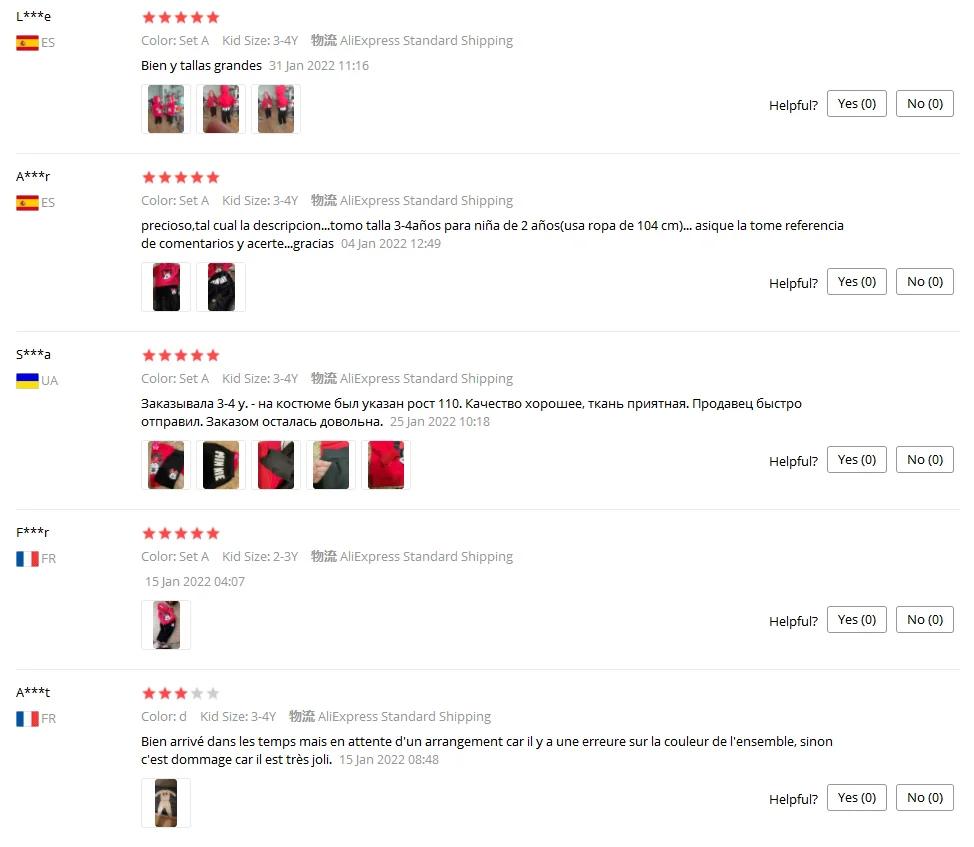Vote No on A***r's review
The image size is (974, 847).
tap(924, 282)
